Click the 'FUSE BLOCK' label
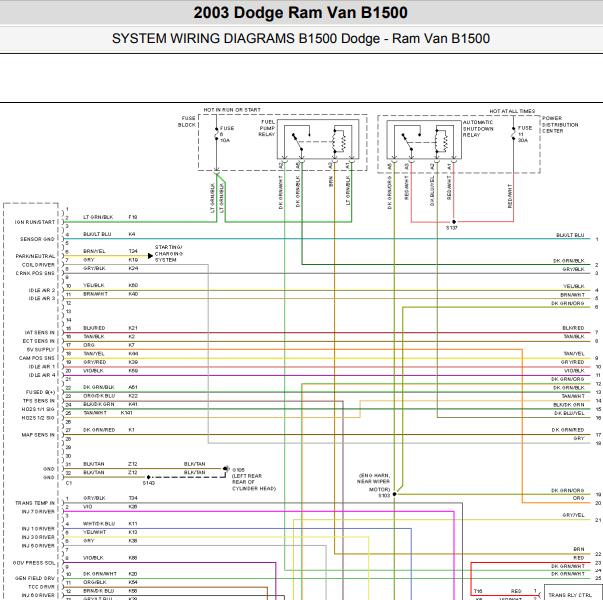Viewport: 603px width, 600px height. [187, 122]
